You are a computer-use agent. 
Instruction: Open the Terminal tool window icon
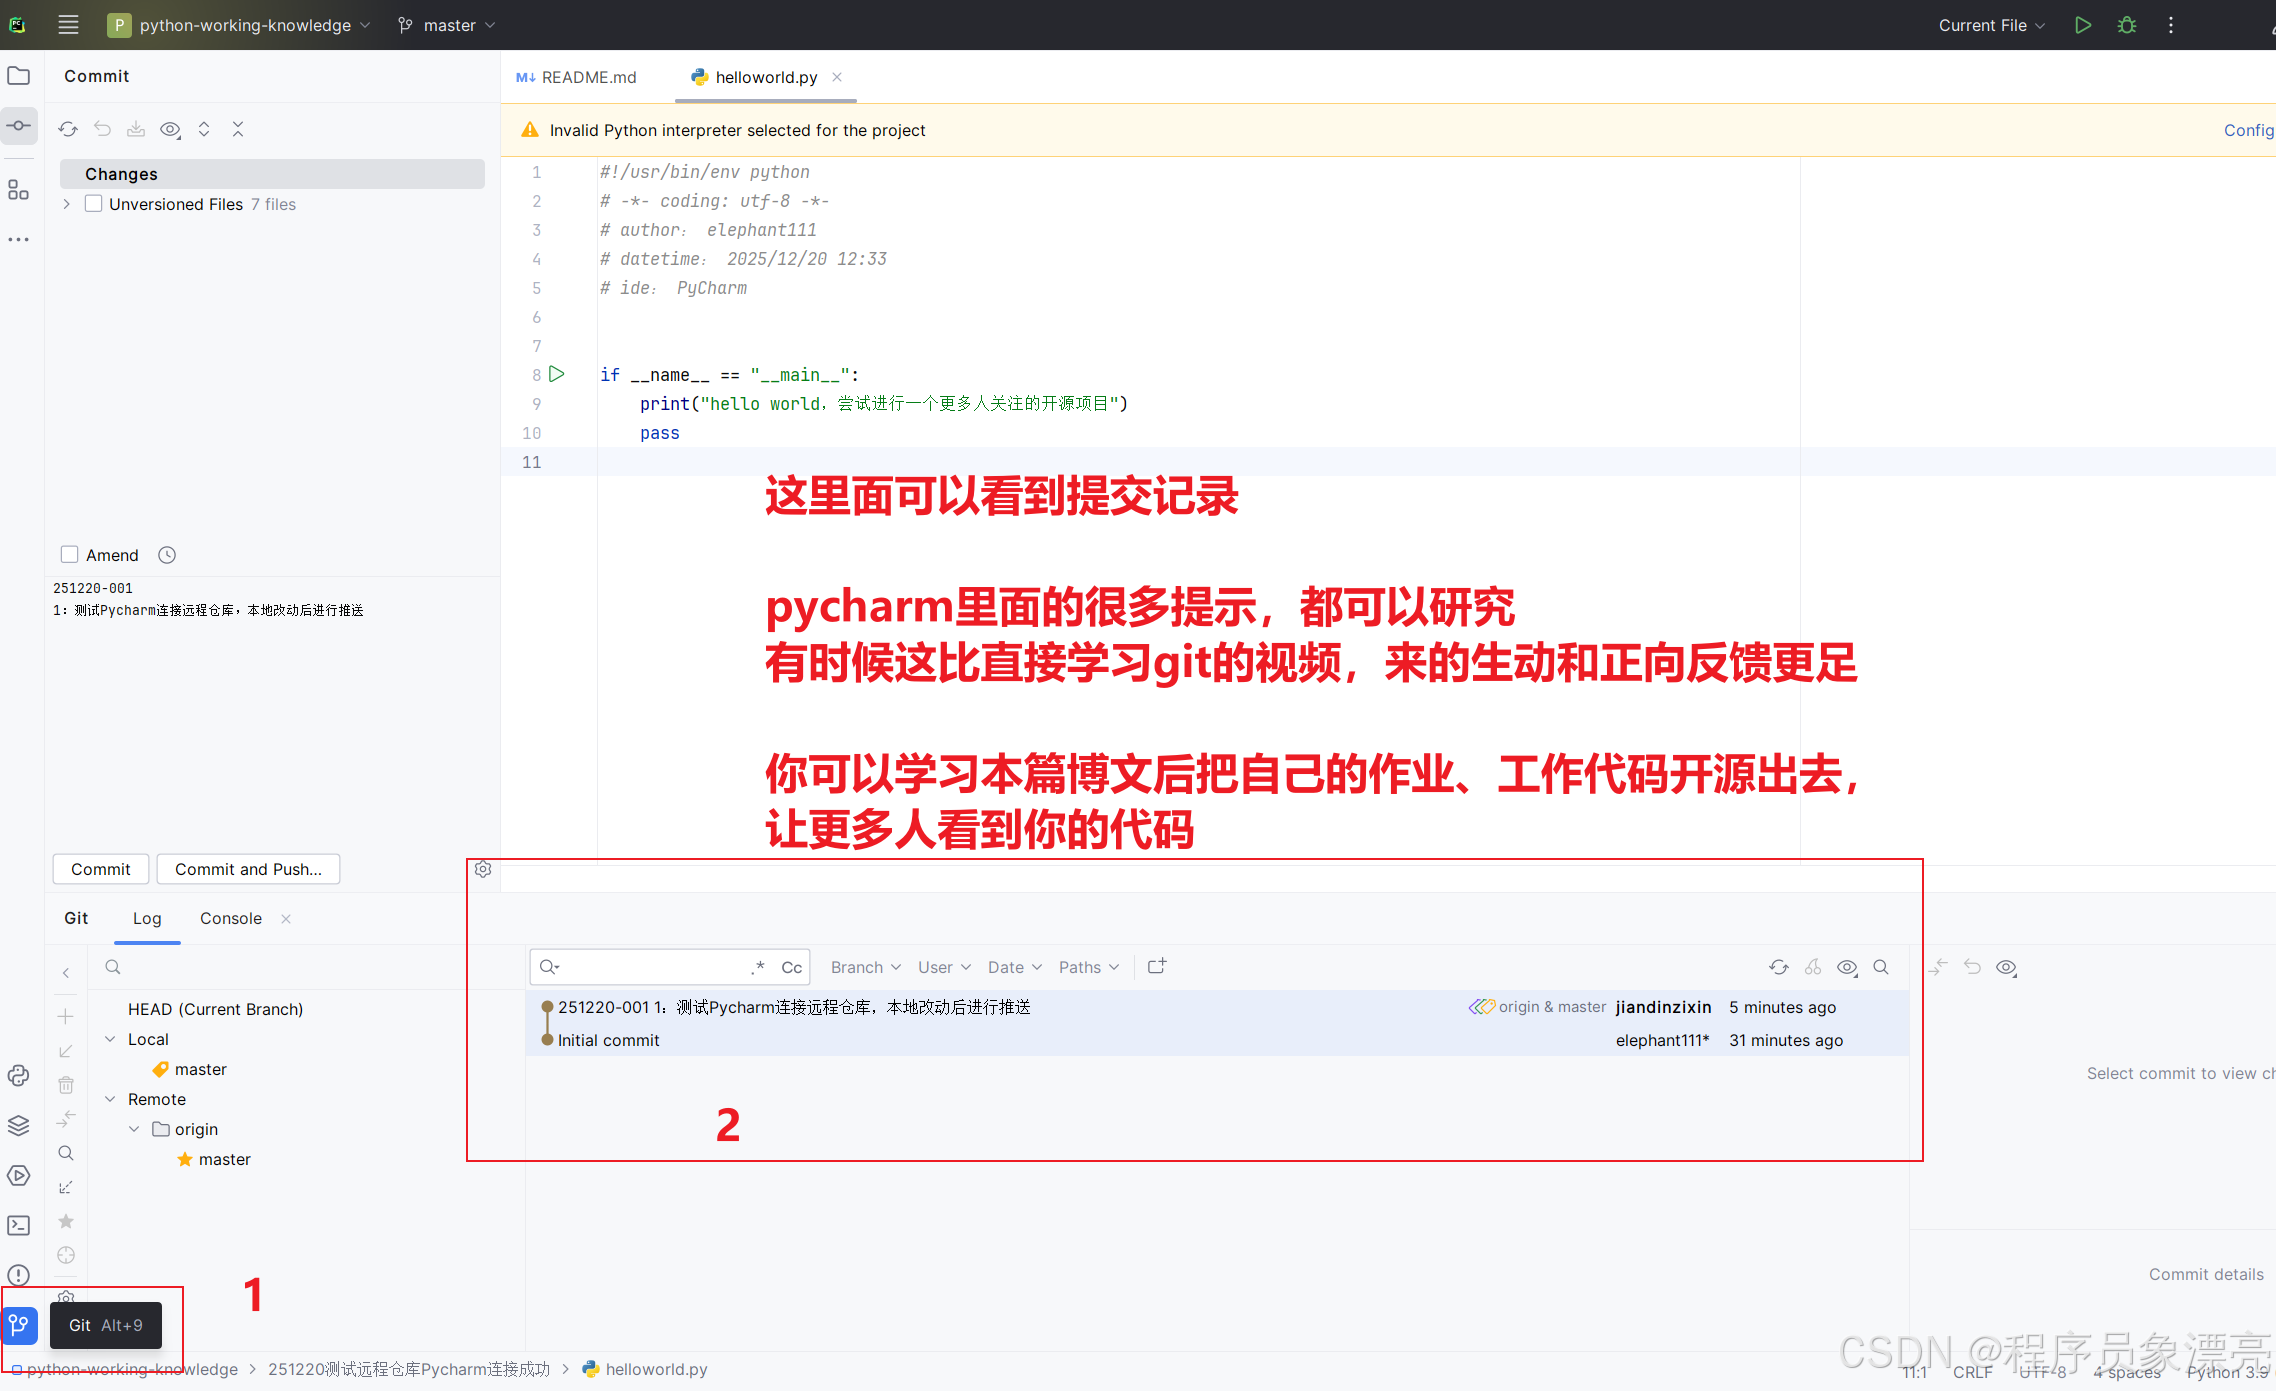coord(19,1225)
